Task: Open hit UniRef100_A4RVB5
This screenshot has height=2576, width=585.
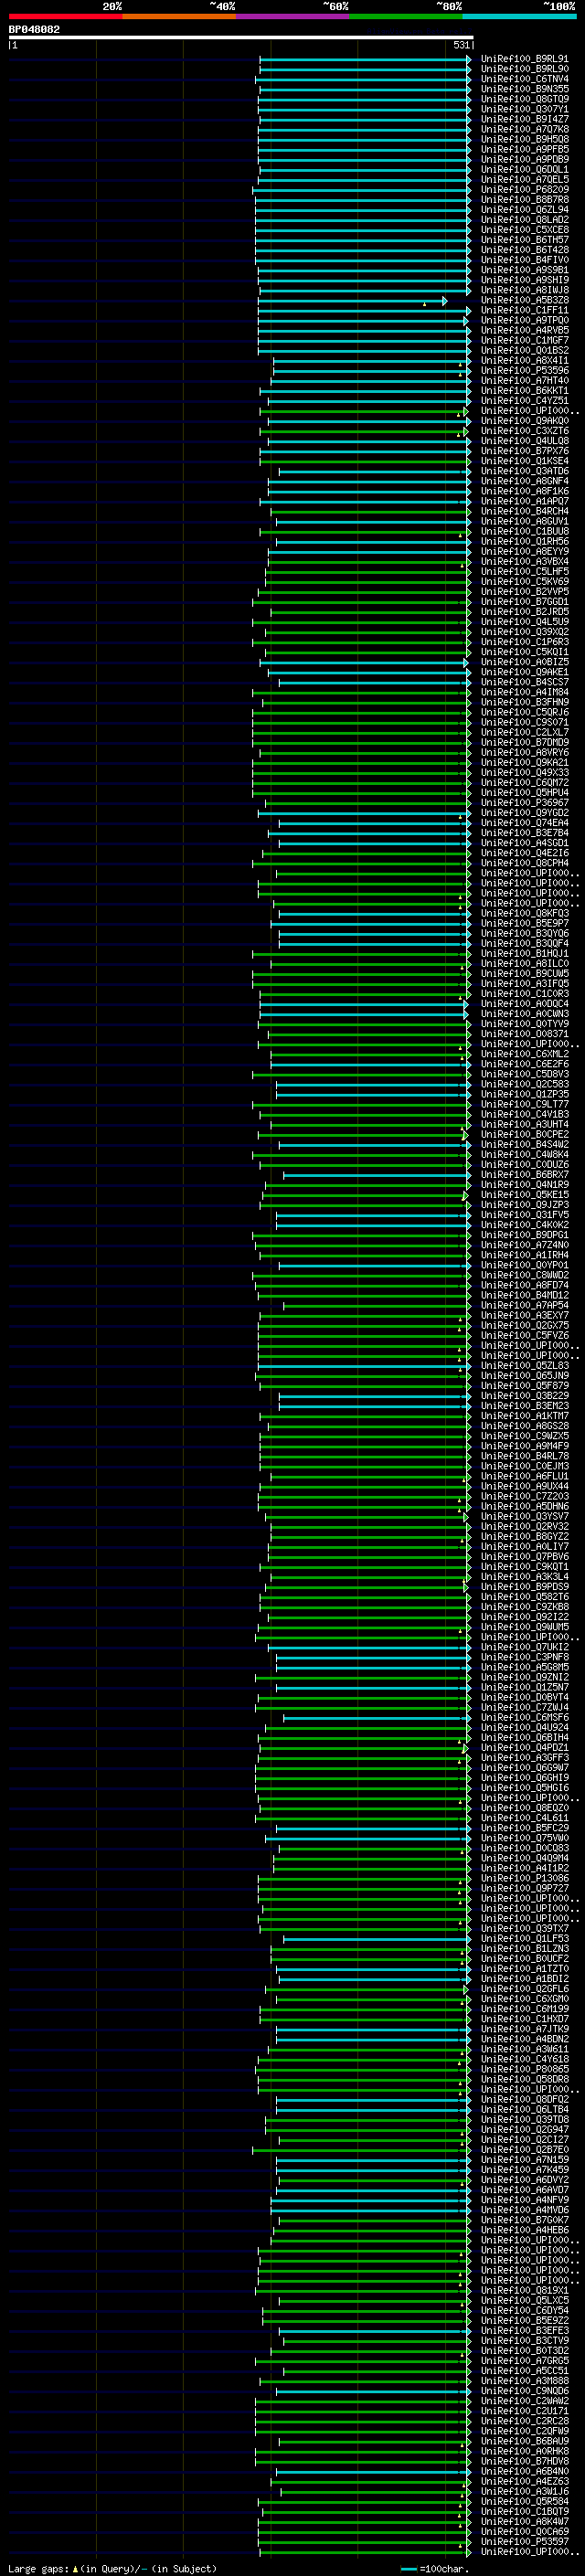Action: (x=525, y=330)
